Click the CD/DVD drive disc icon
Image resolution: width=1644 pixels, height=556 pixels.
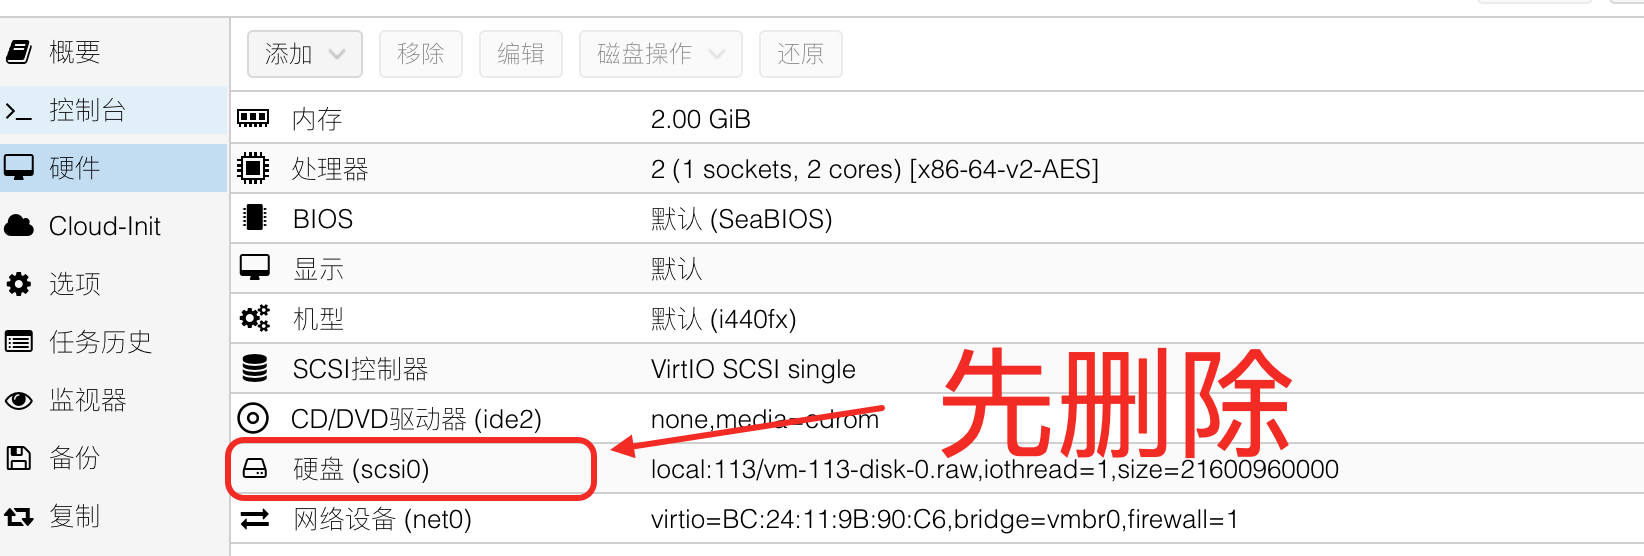pyautogui.click(x=253, y=418)
